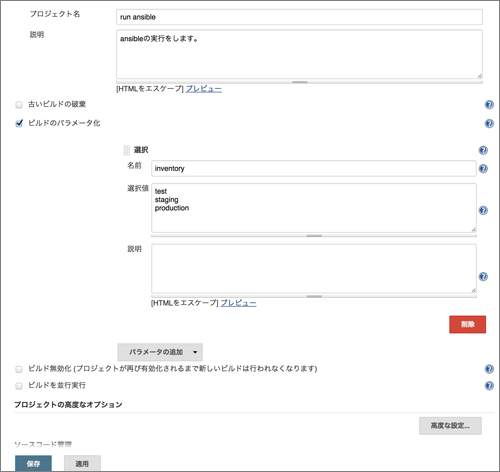The image size is (500, 472).
Task: Enable the 古いビルドの破棄 checkbox
Action: [19, 105]
